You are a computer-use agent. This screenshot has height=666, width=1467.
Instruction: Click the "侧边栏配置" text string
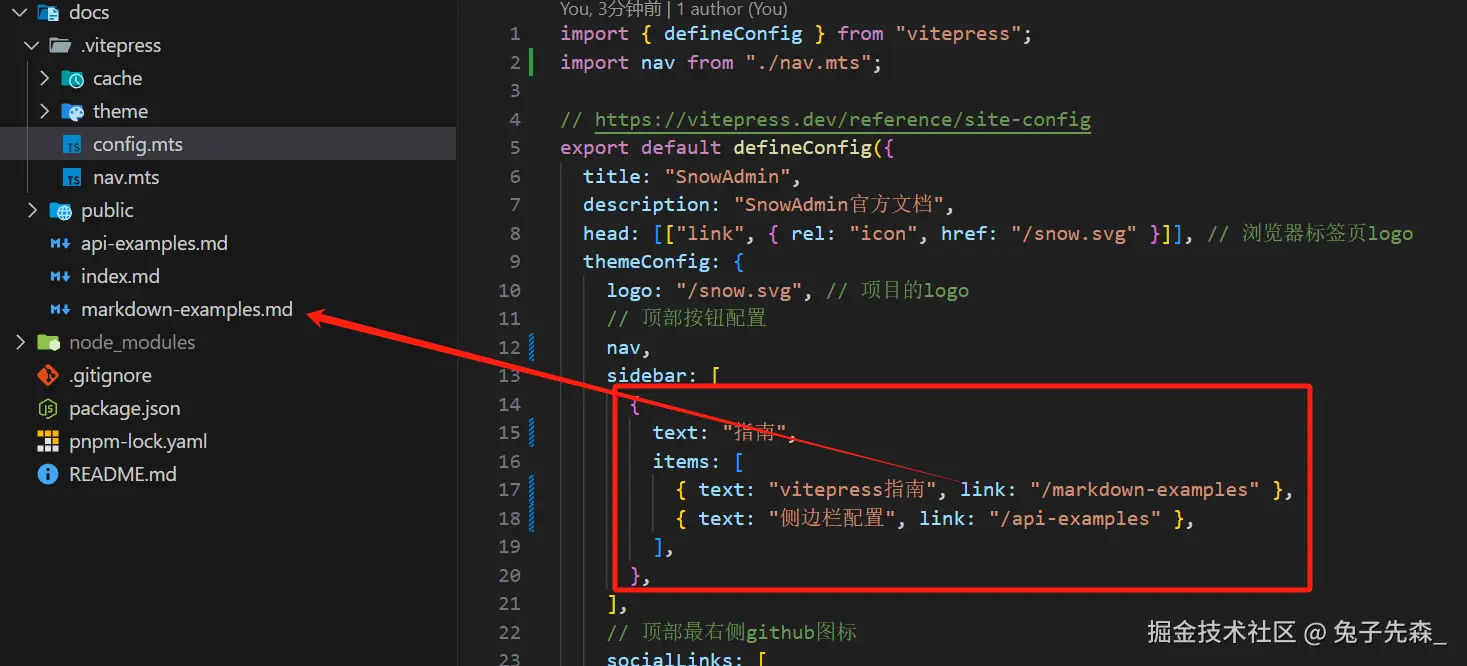point(832,518)
